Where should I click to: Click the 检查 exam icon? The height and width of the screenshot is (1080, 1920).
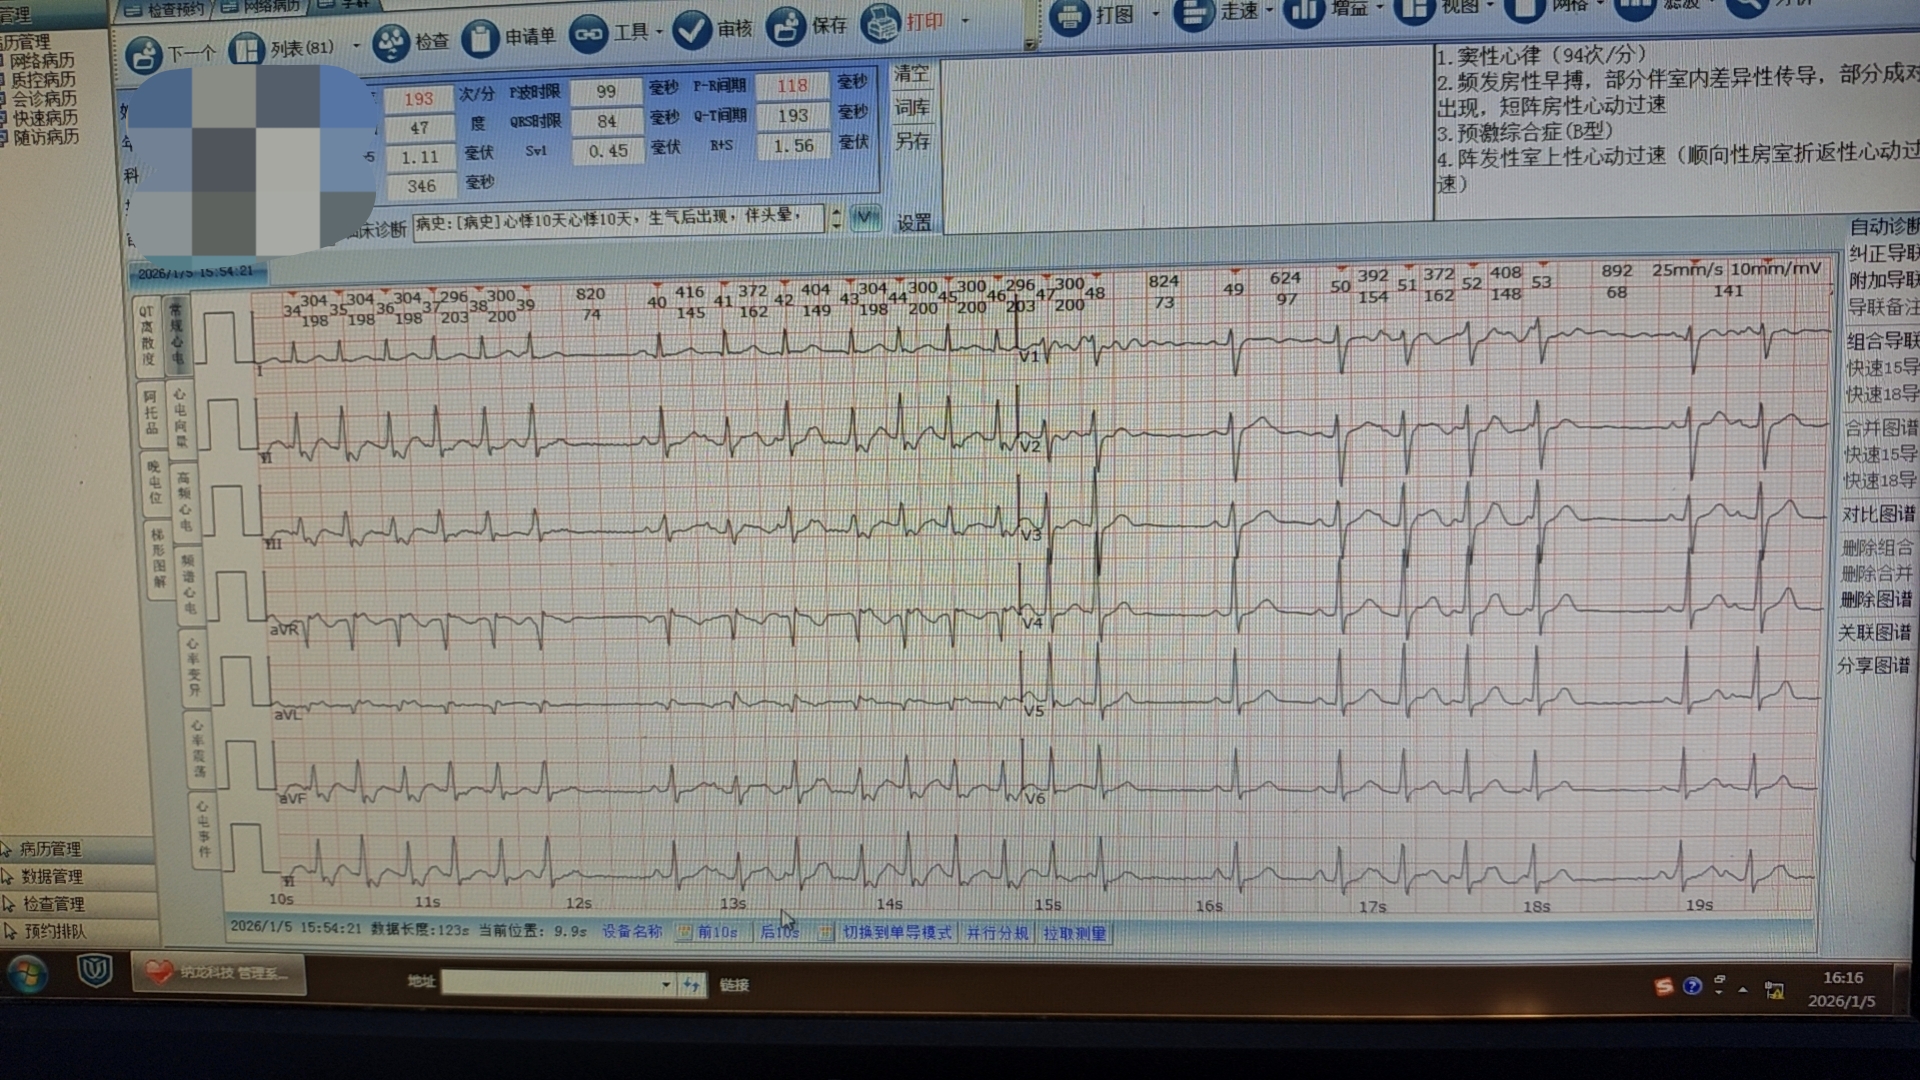coord(391,42)
